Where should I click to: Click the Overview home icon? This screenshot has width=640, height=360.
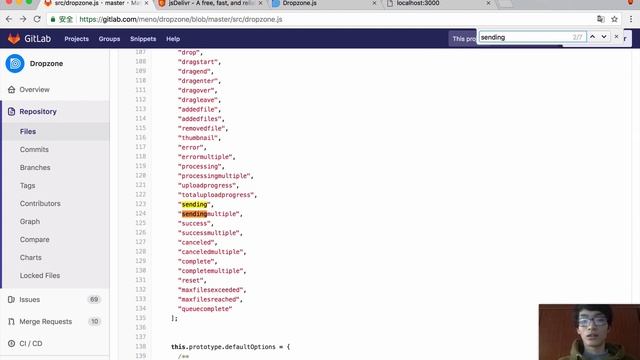11,89
